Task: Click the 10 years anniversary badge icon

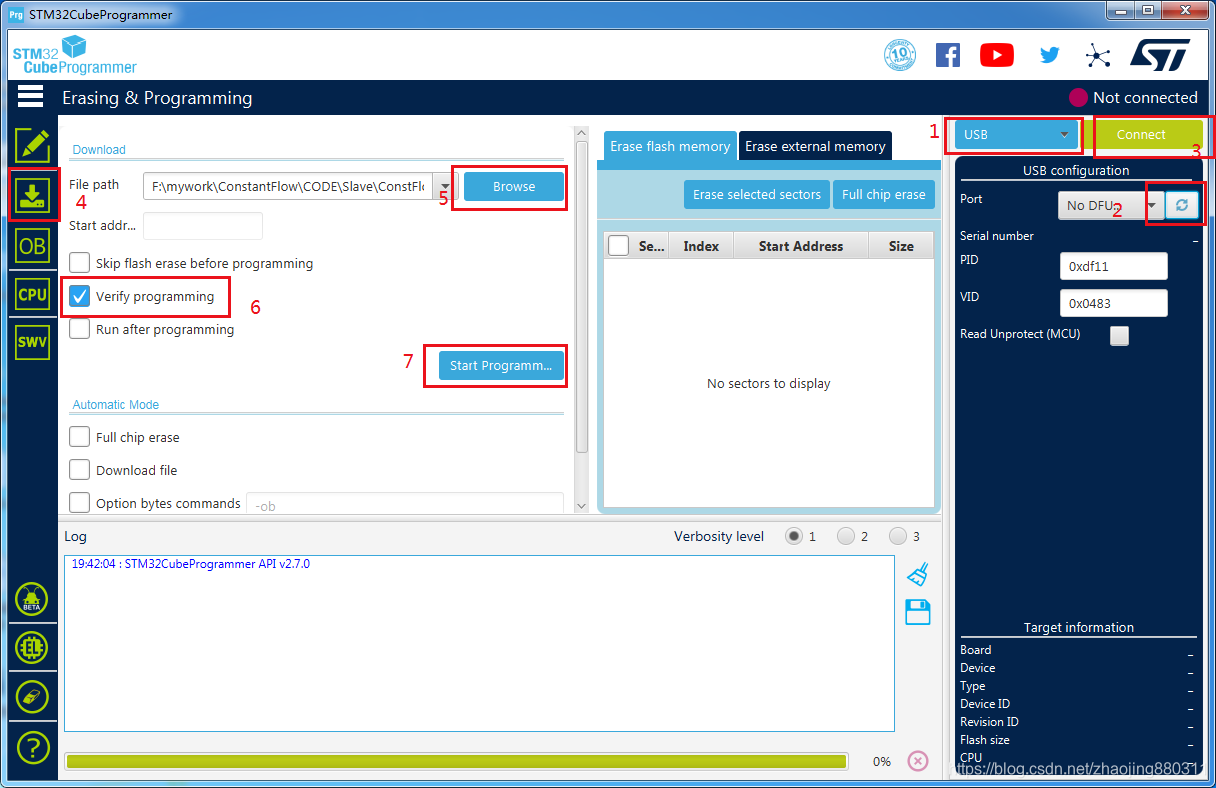Action: coord(900,55)
